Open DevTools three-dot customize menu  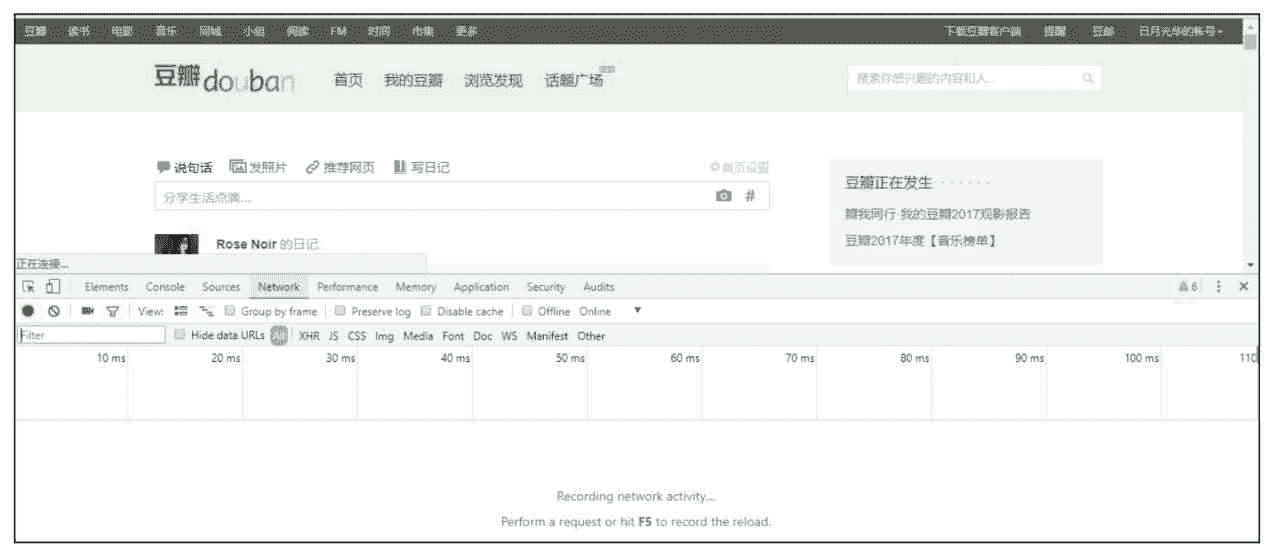pos(1219,287)
